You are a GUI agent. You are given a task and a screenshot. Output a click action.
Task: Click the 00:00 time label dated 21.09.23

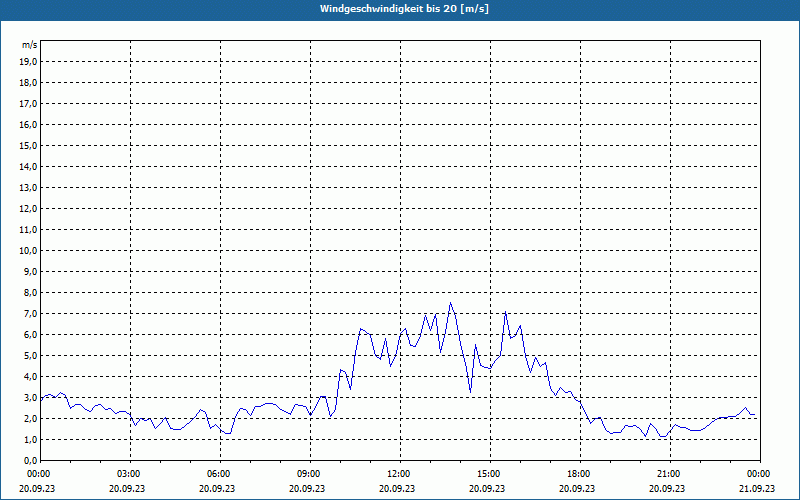coord(759,474)
